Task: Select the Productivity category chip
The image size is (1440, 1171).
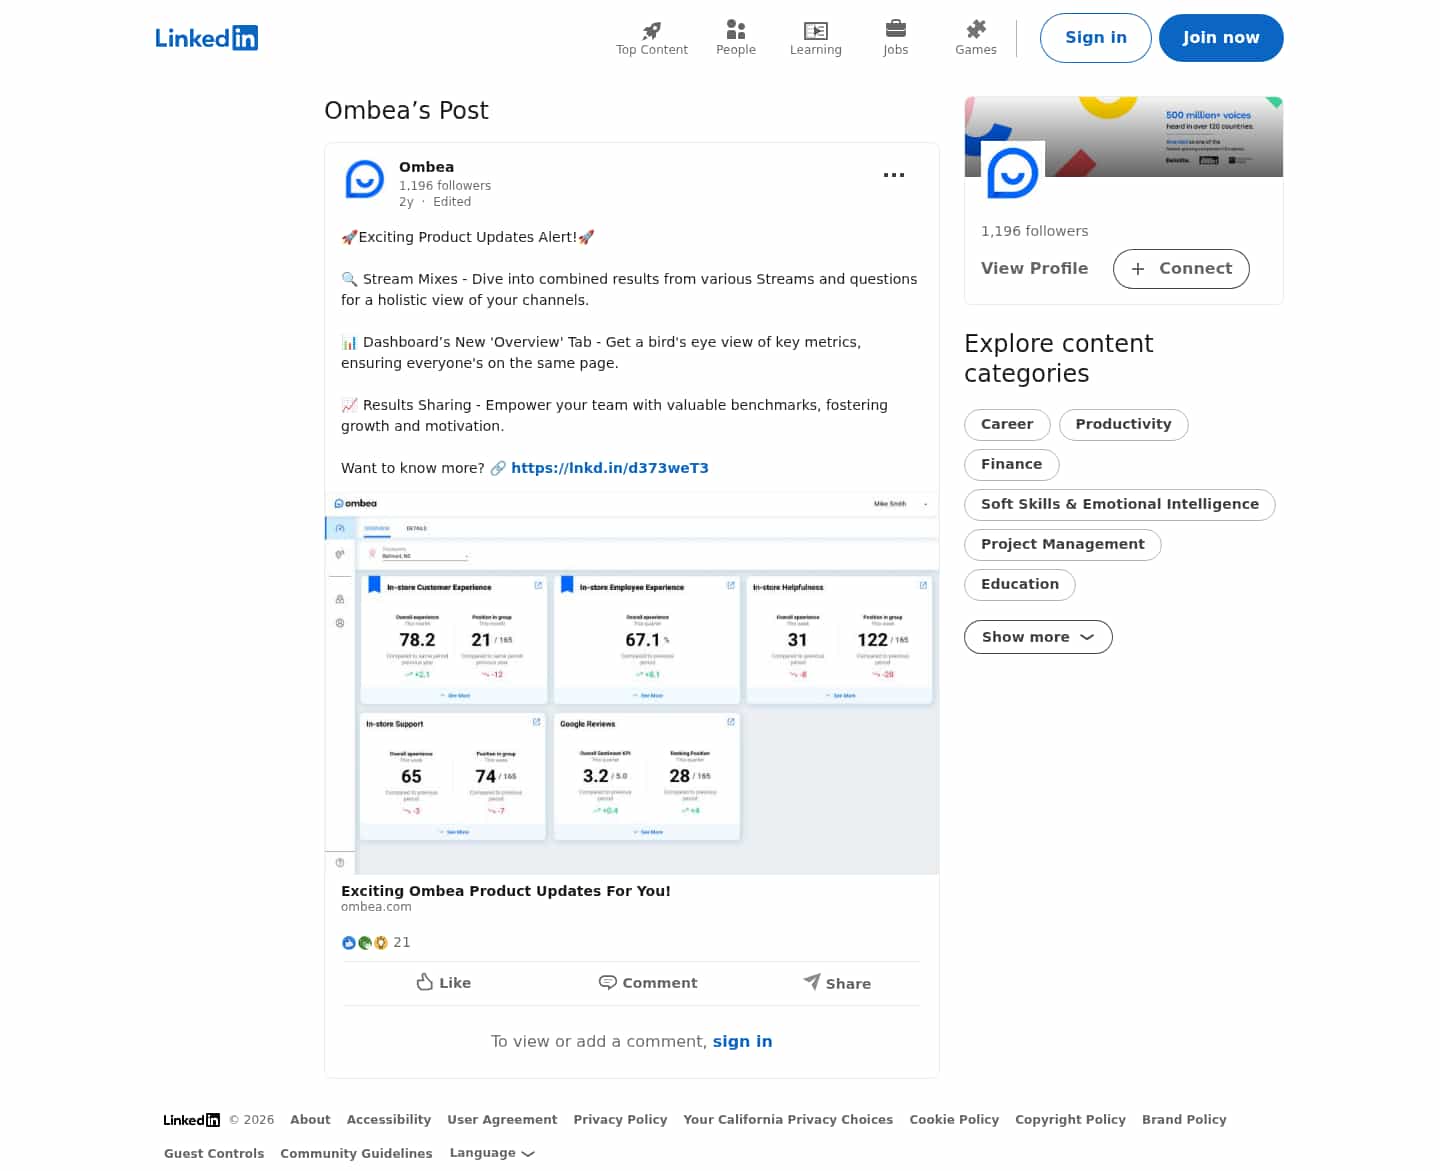Action: click(1123, 424)
